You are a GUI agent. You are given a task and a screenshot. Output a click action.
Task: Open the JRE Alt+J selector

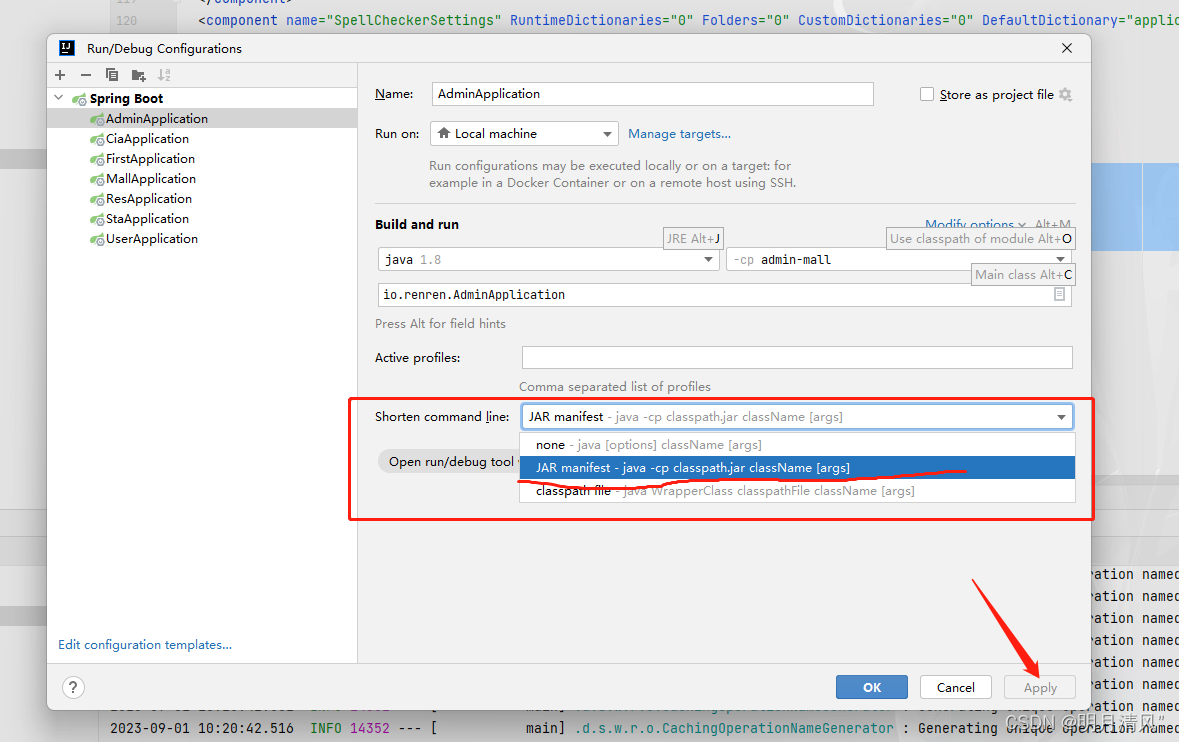point(693,238)
